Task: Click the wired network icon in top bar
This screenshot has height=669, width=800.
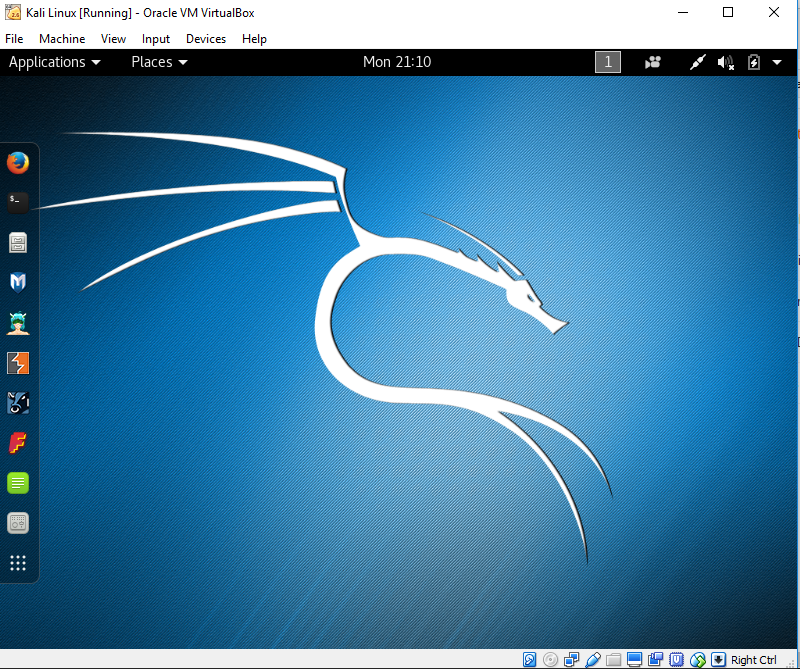Action: click(x=697, y=62)
